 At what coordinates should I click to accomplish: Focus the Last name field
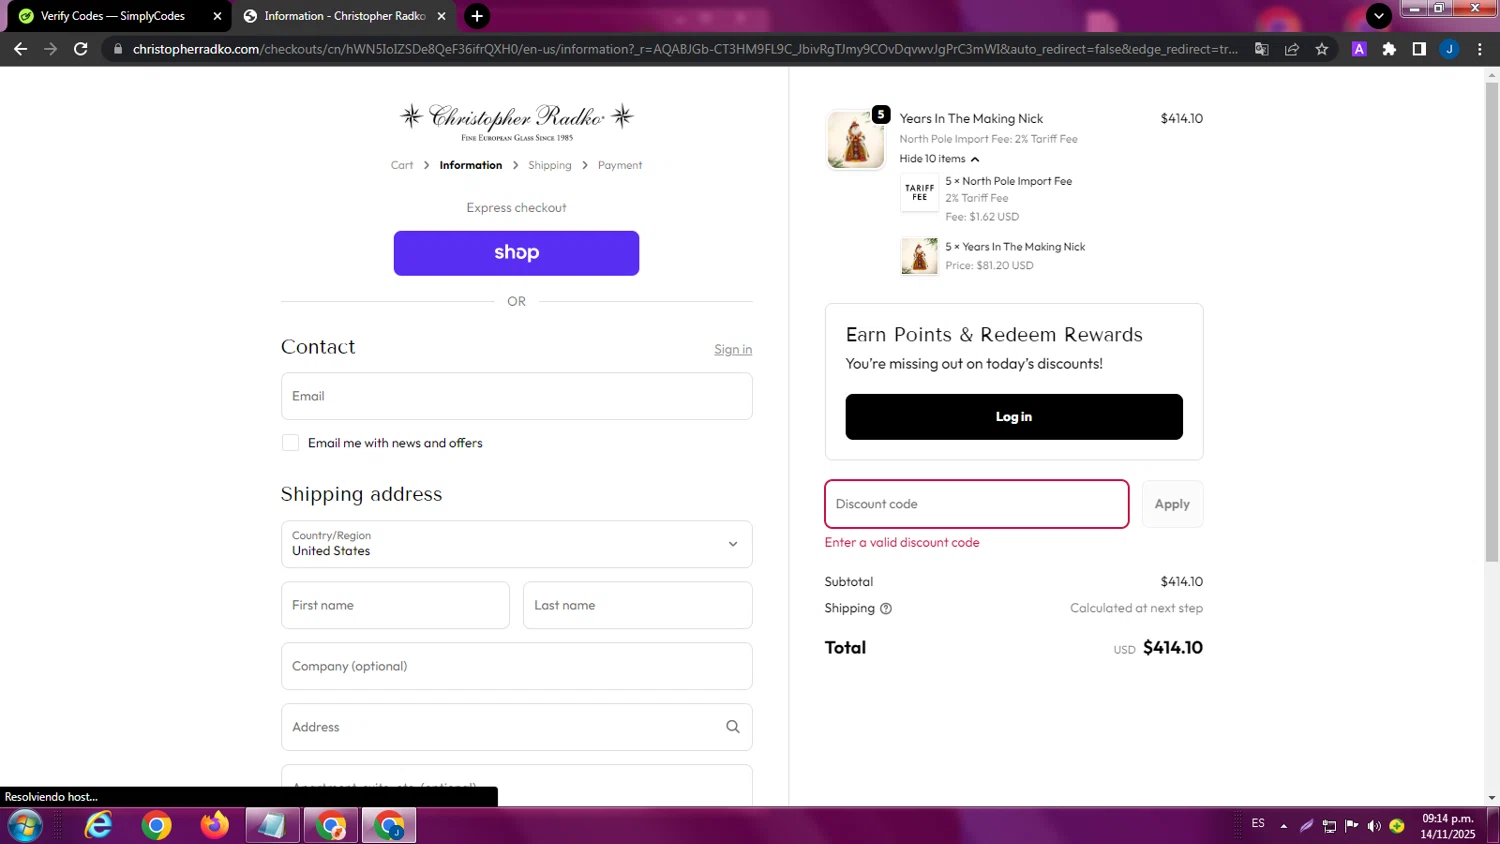(x=638, y=605)
